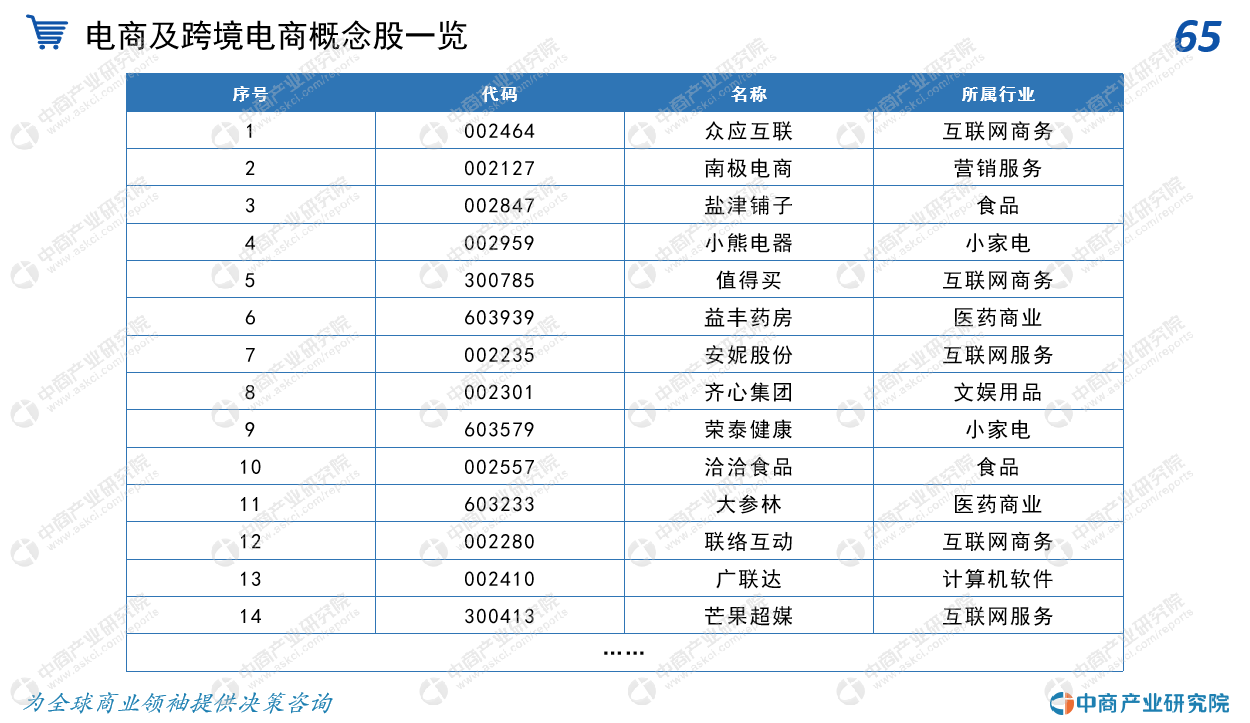Select the title 电商及跨境电商概念股一览
Viewport: 1250px width, 723px height.
(x=276, y=36)
